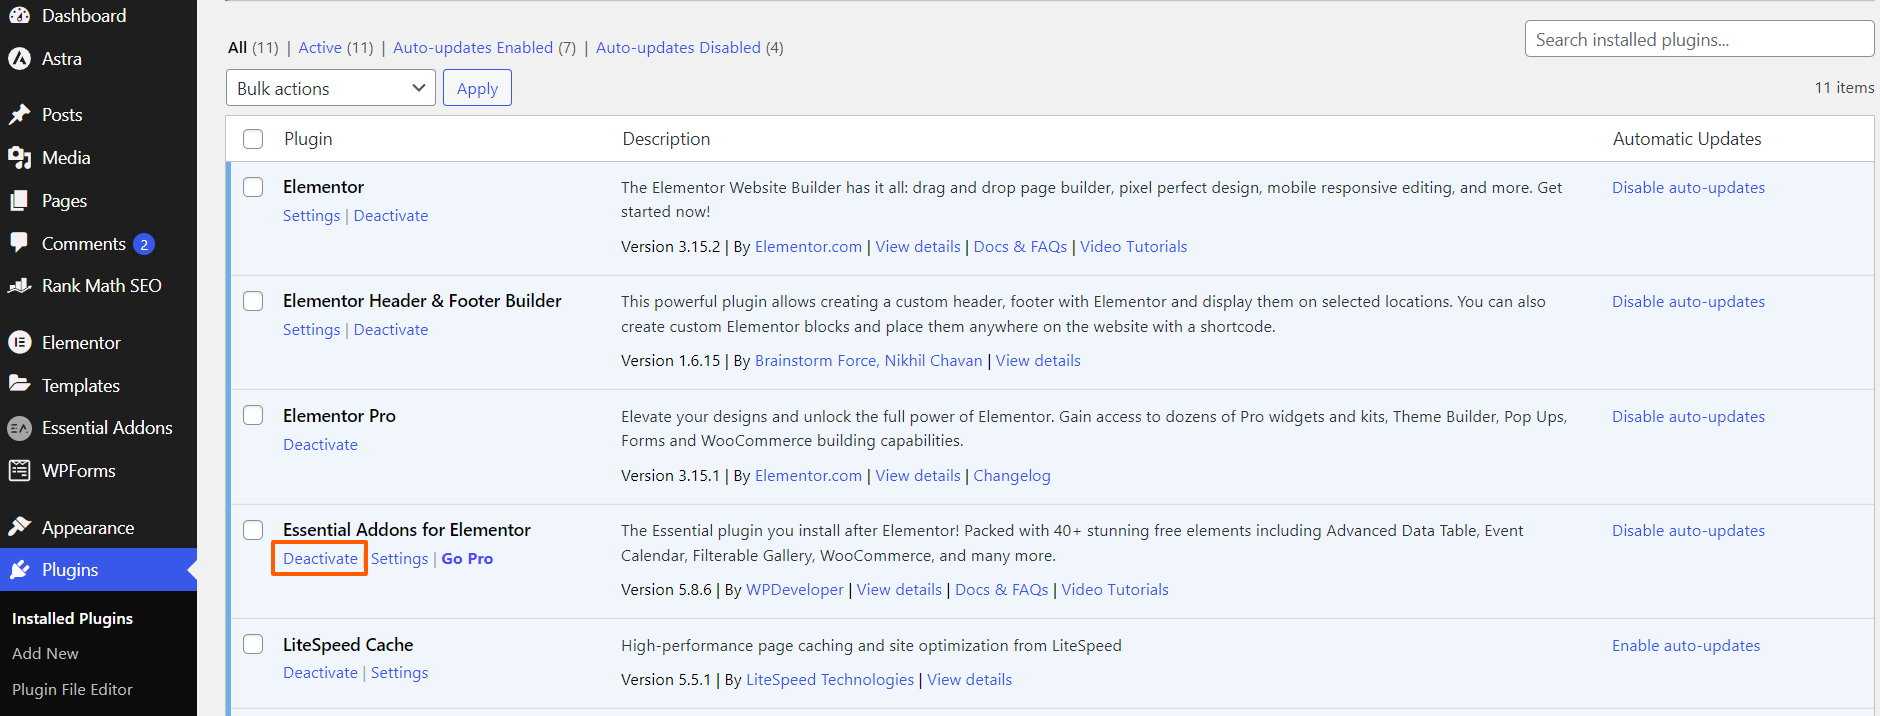This screenshot has width=1880, height=716.
Task: Select the LiteSpeed Cache checkbox
Action: (253, 644)
